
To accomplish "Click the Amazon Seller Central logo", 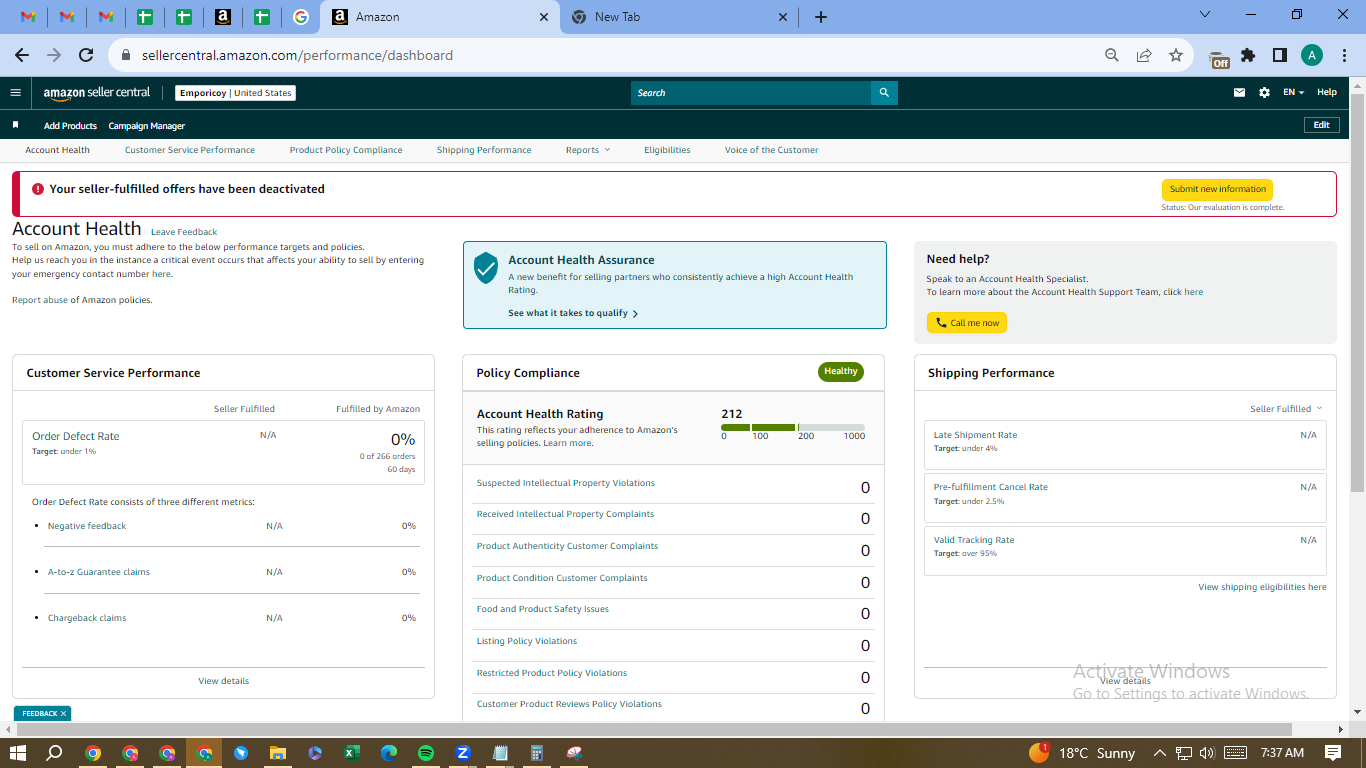I will point(96,93).
